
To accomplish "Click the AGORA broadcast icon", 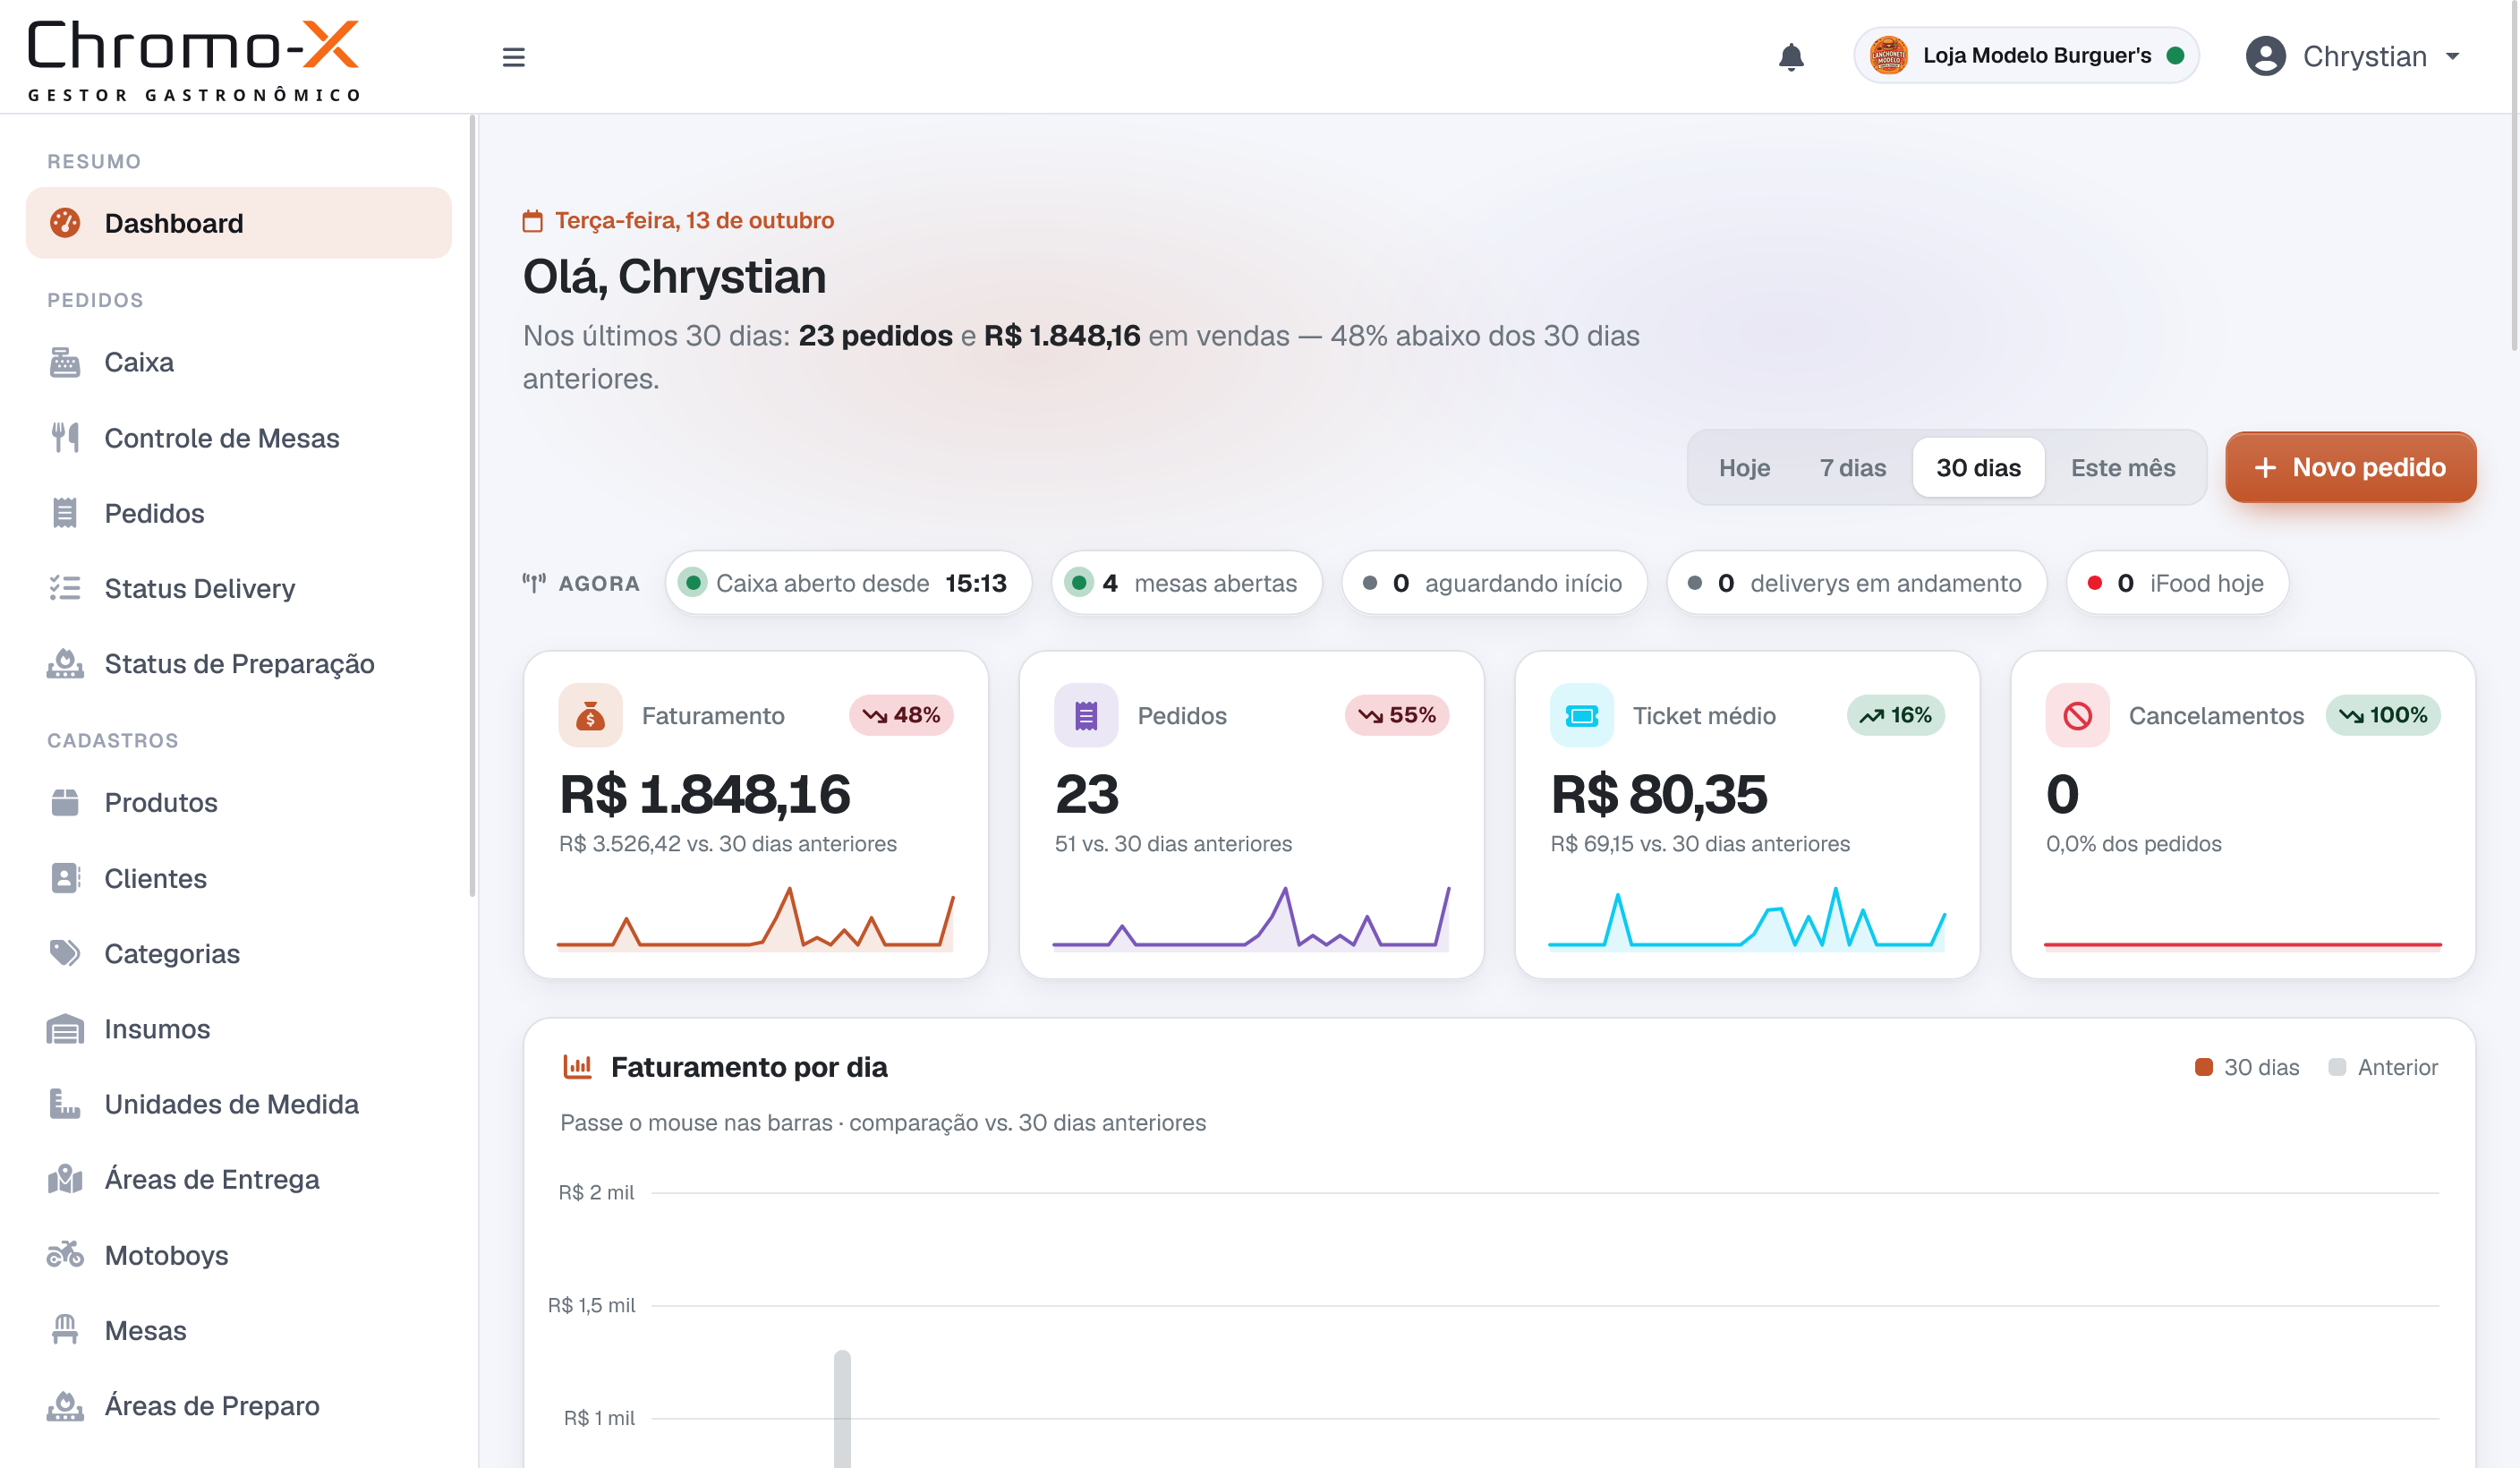I will pyautogui.click(x=534, y=583).
